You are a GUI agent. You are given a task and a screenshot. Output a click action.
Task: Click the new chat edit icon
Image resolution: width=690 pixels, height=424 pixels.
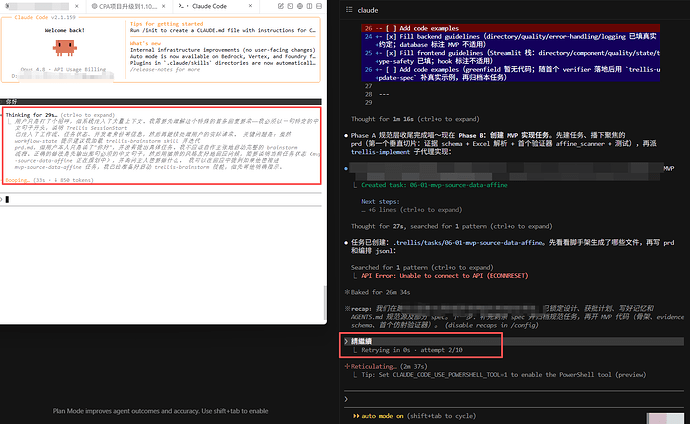click(281, 6)
